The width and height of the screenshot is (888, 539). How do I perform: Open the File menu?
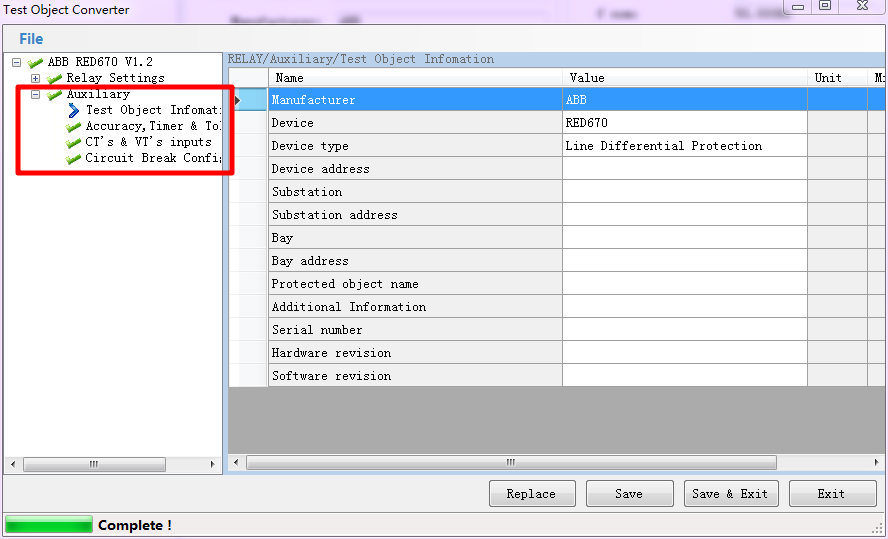pos(31,38)
